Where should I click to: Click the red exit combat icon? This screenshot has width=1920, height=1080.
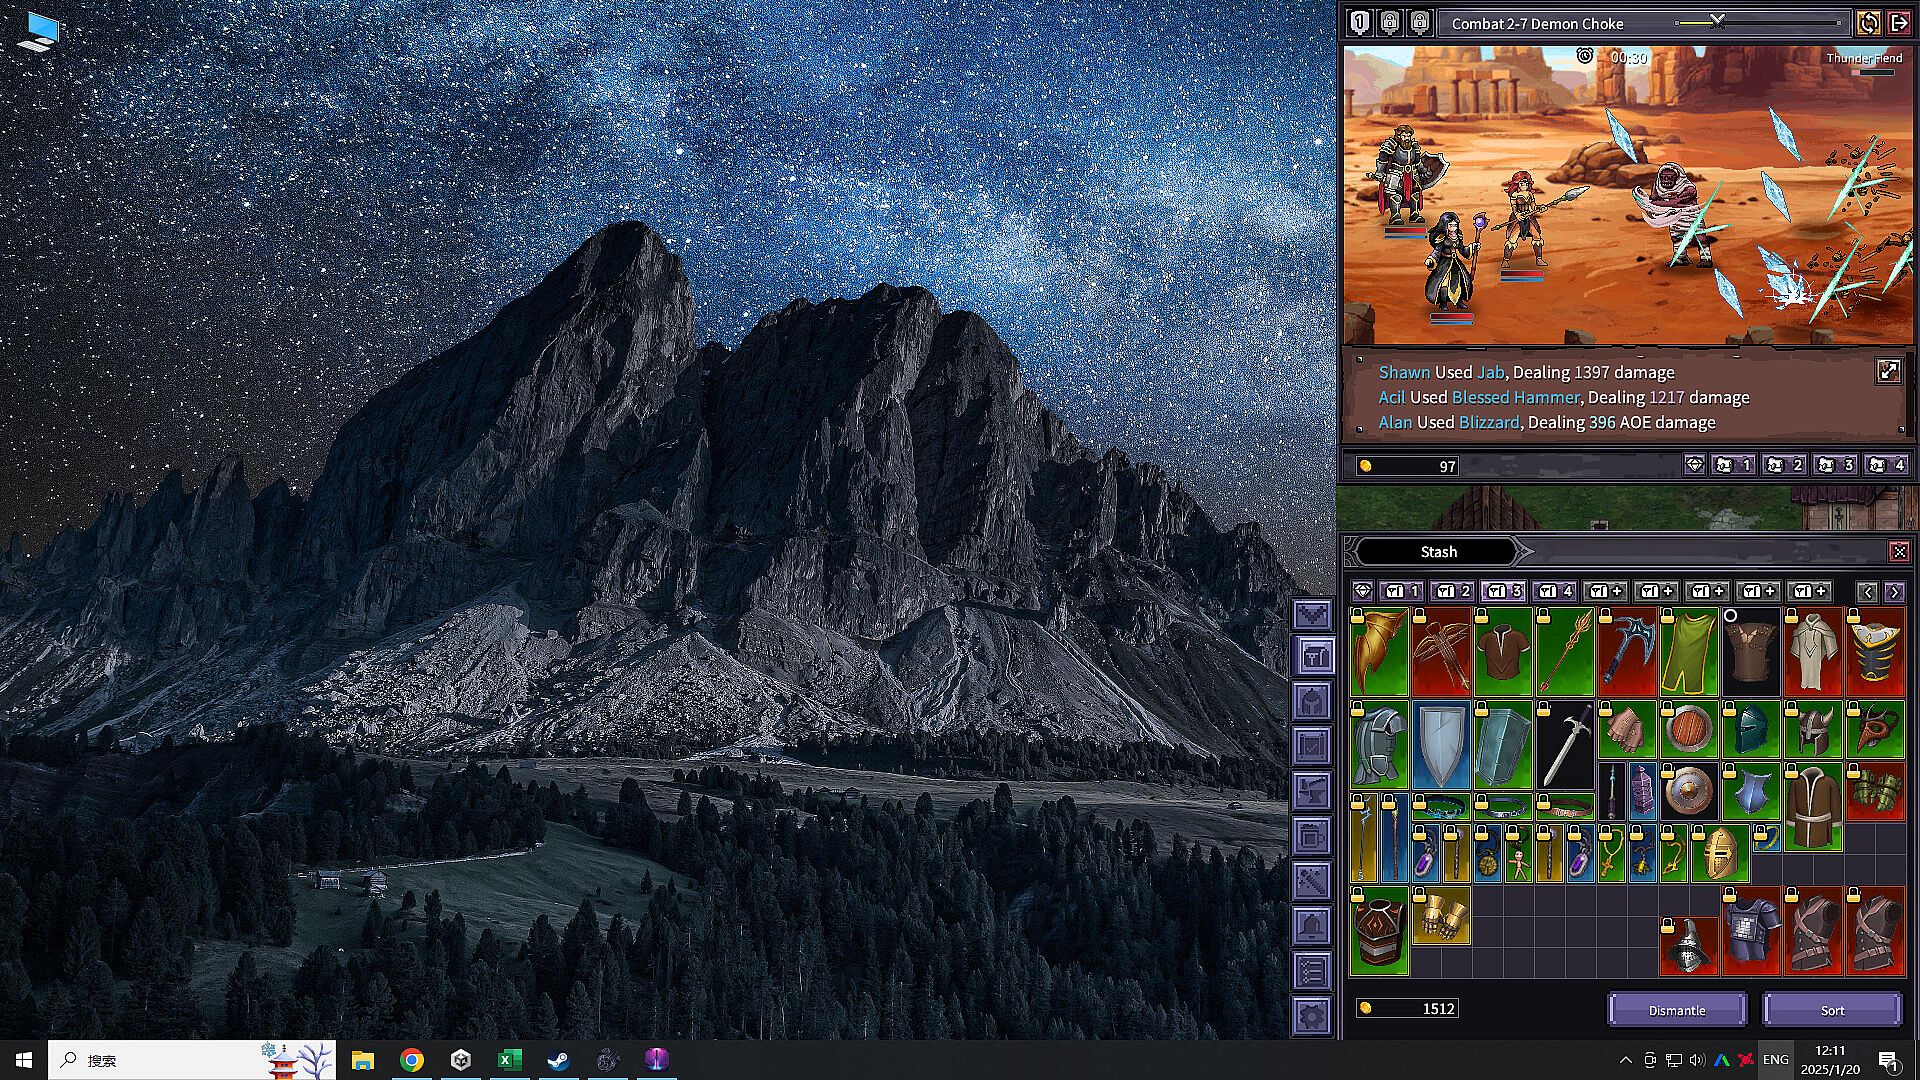click(1899, 23)
